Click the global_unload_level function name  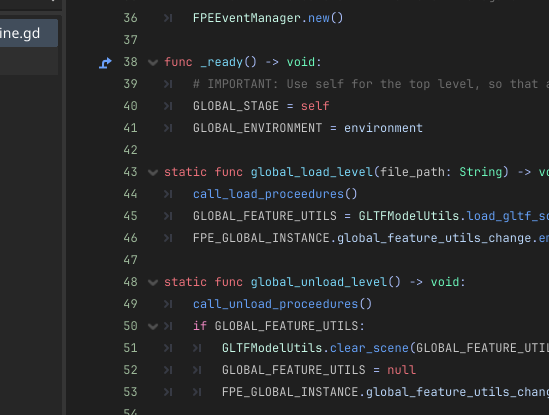click(319, 282)
